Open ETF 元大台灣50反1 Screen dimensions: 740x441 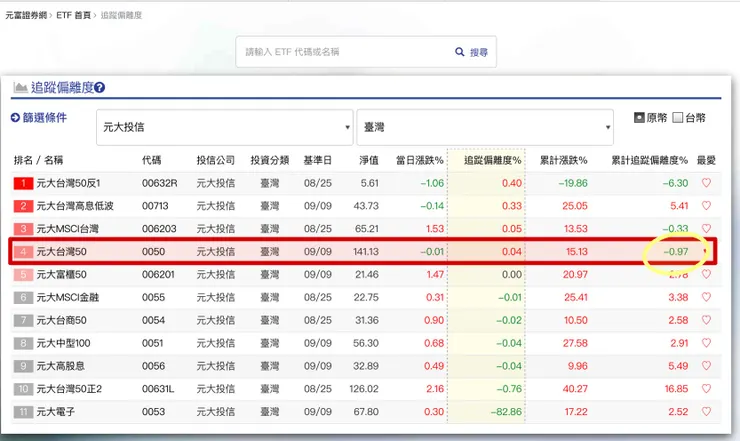[68, 183]
